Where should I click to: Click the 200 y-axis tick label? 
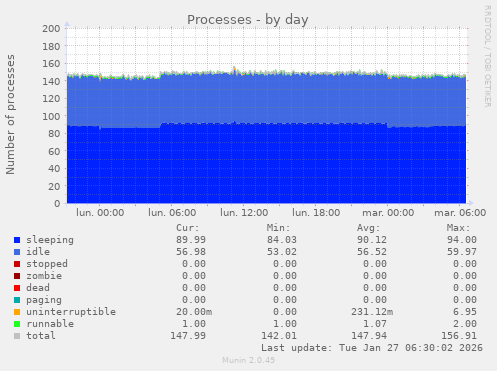pos(51,29)
